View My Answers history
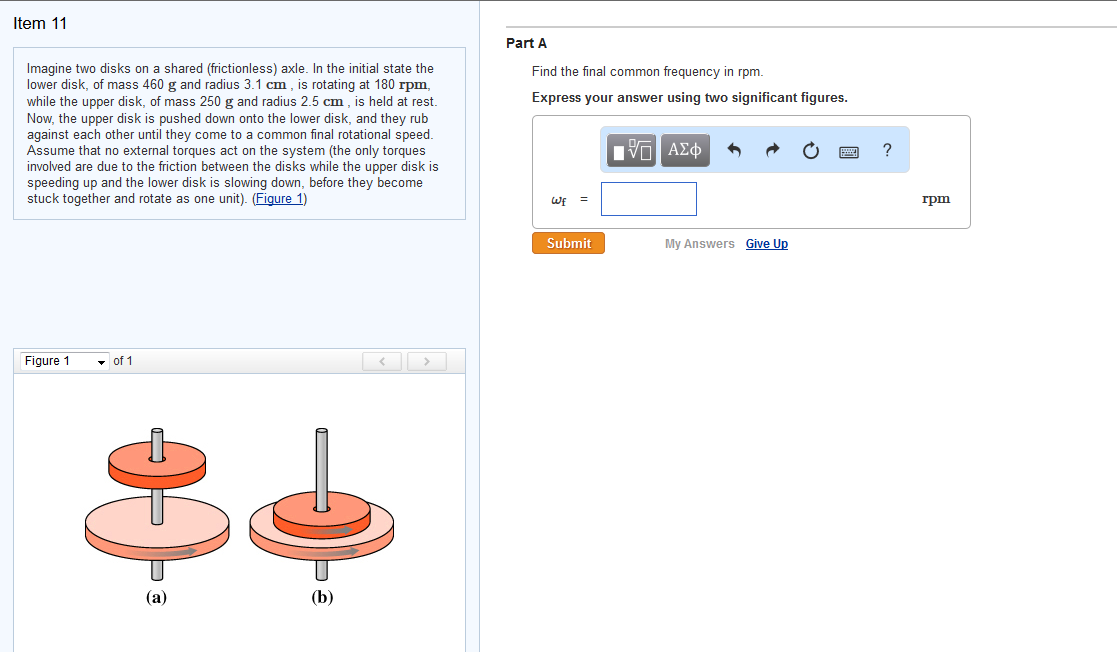The image size is (1117, 652). coord(700,243)
